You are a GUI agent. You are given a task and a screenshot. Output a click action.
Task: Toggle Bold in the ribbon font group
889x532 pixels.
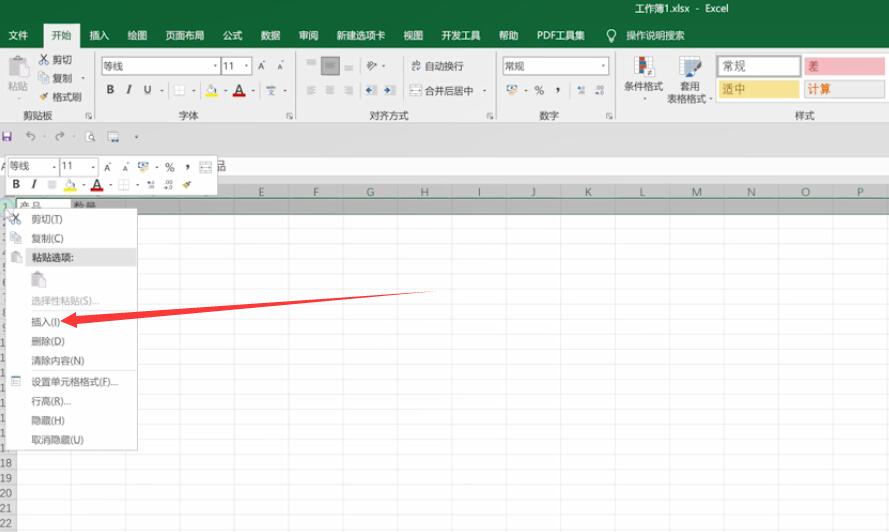pyautogui.click(x=110, y=90)
